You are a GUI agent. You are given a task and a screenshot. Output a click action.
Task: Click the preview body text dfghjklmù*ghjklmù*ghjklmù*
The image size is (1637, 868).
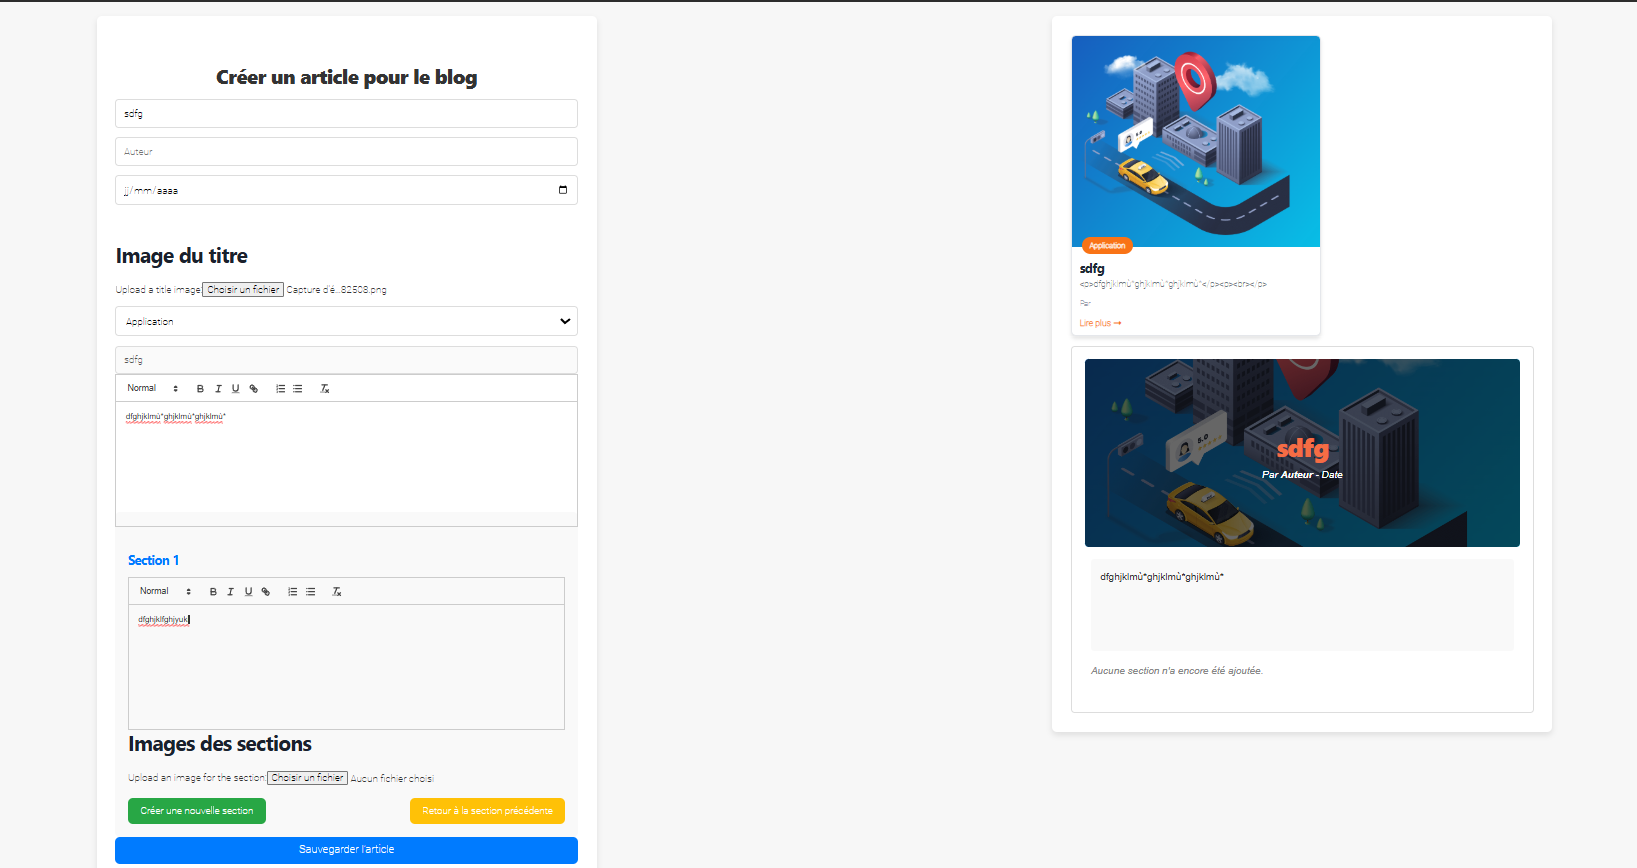click(x=1162, y=577)
